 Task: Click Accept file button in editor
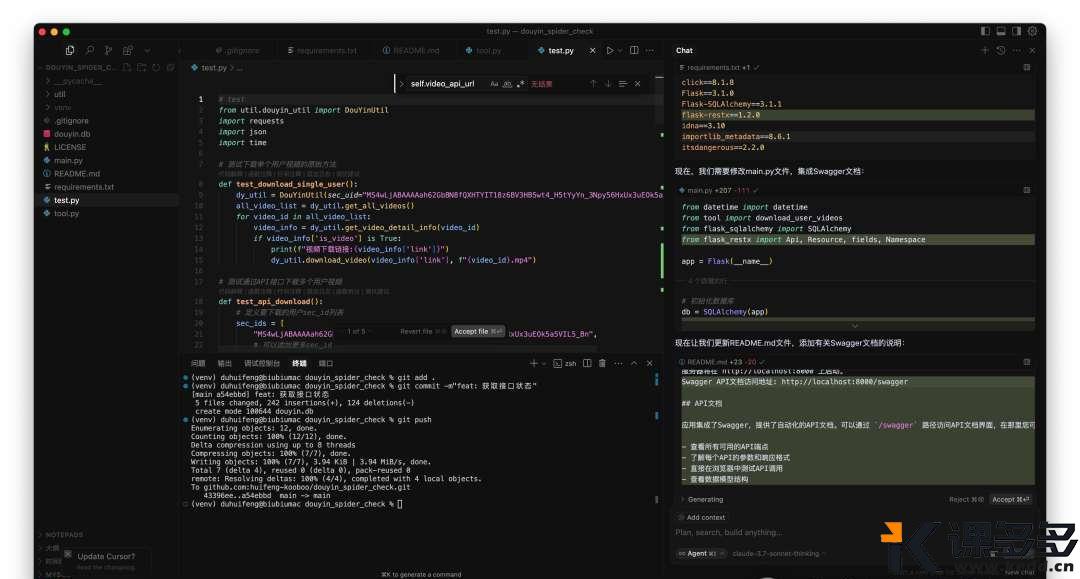tap(474, 331)
